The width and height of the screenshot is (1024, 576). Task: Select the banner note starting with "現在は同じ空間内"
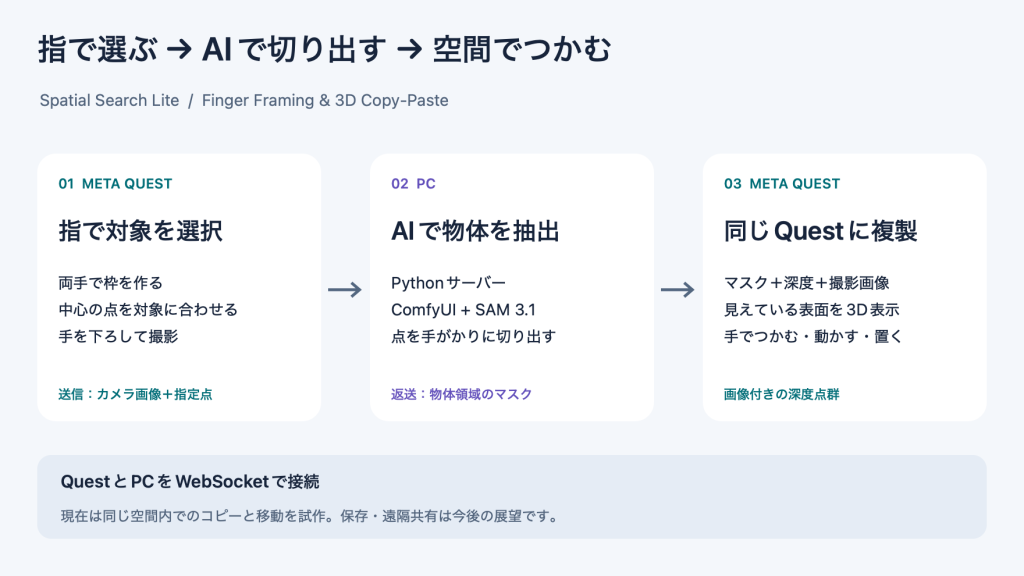pos(312,516)
